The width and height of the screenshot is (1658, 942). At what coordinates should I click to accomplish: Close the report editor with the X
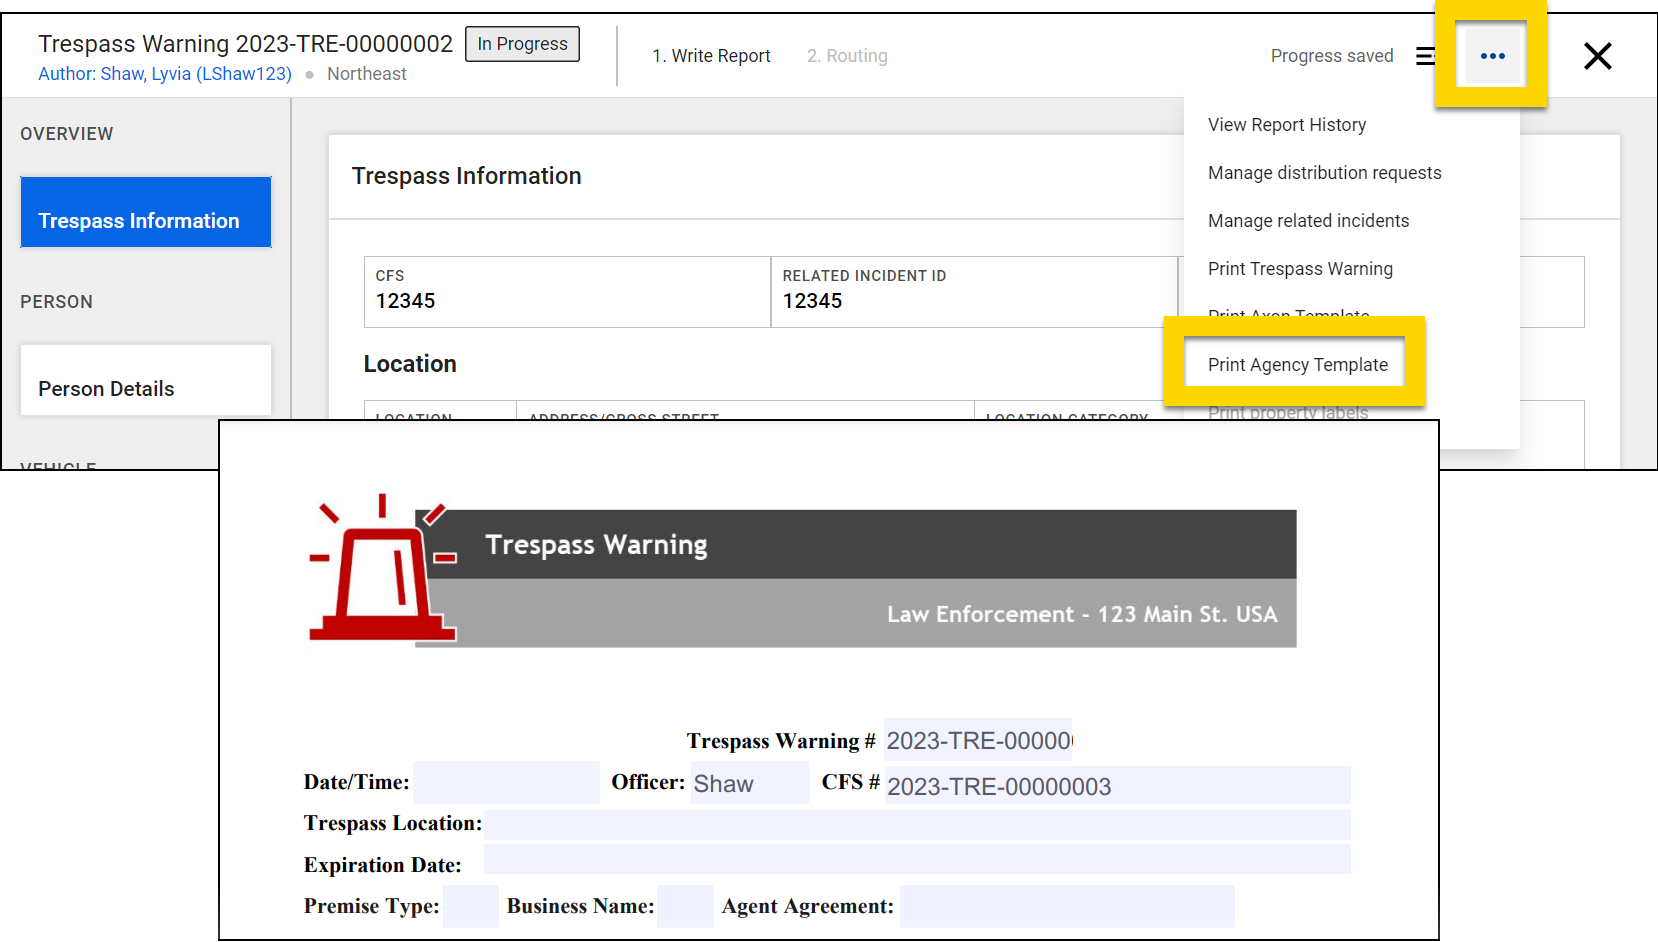pyautogui.click(x=1598, y=56)
